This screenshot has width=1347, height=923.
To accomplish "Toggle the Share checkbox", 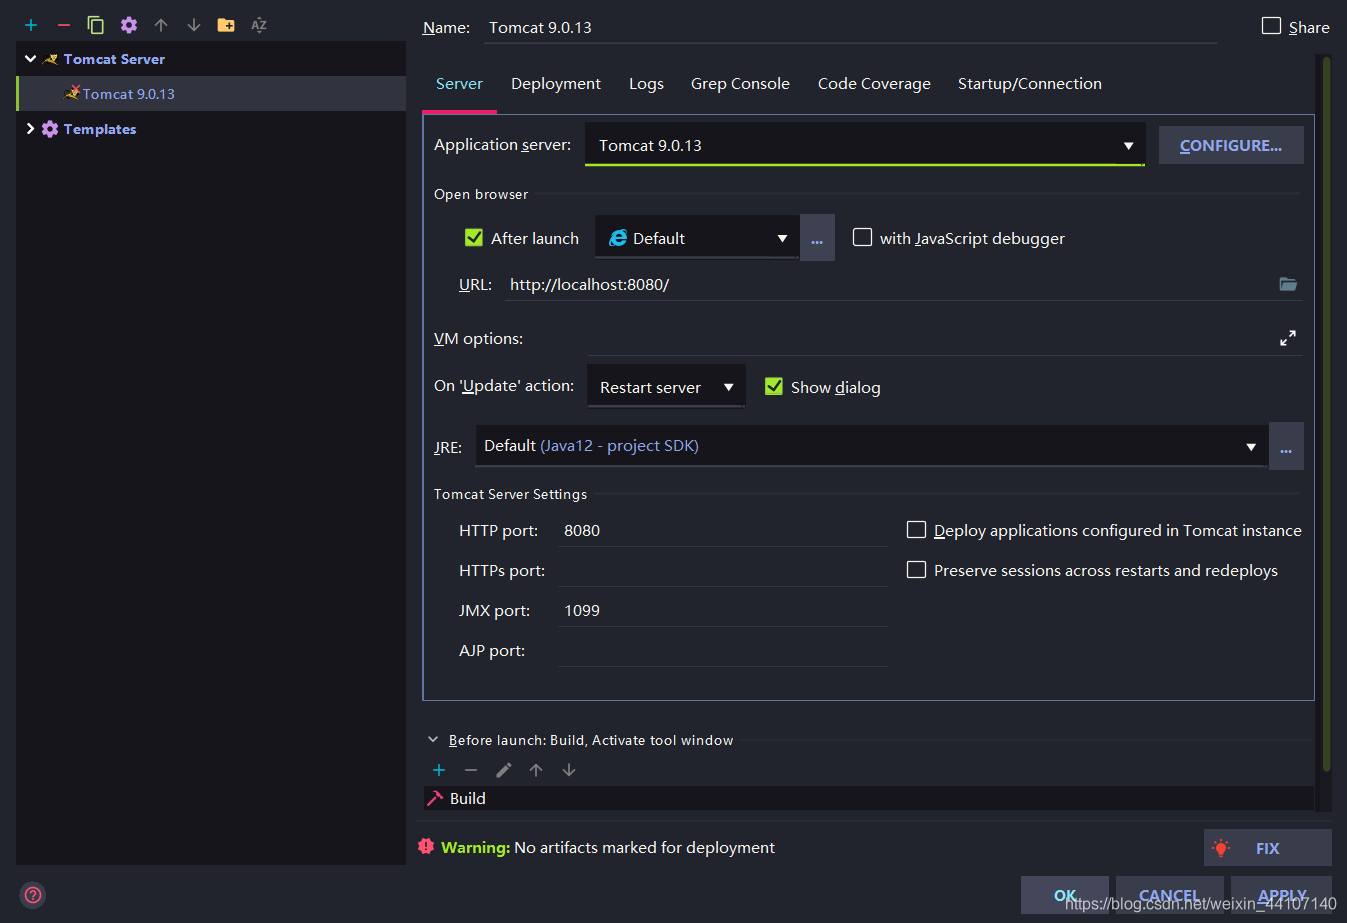I will 1271,26.
